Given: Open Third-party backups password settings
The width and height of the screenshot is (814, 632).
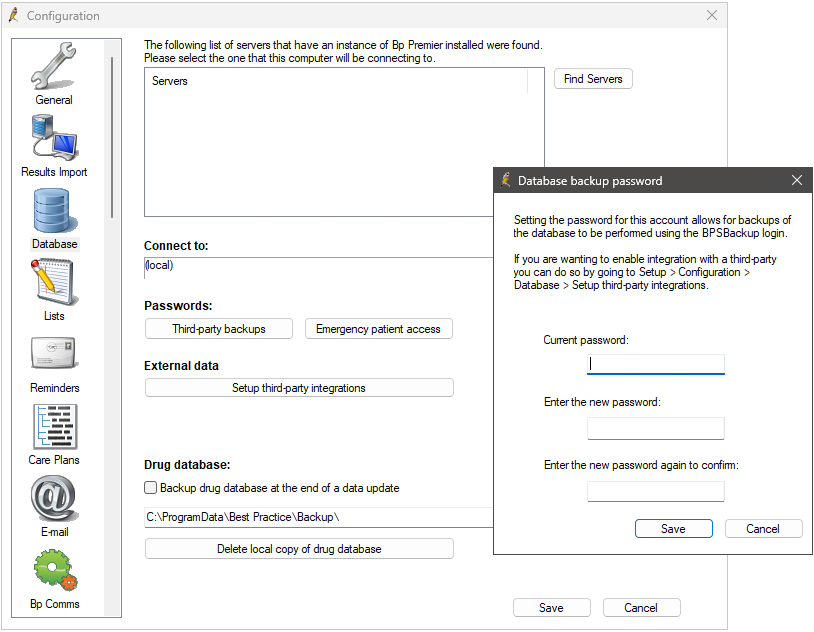Looking at the screenshot, I should (219, 329).
